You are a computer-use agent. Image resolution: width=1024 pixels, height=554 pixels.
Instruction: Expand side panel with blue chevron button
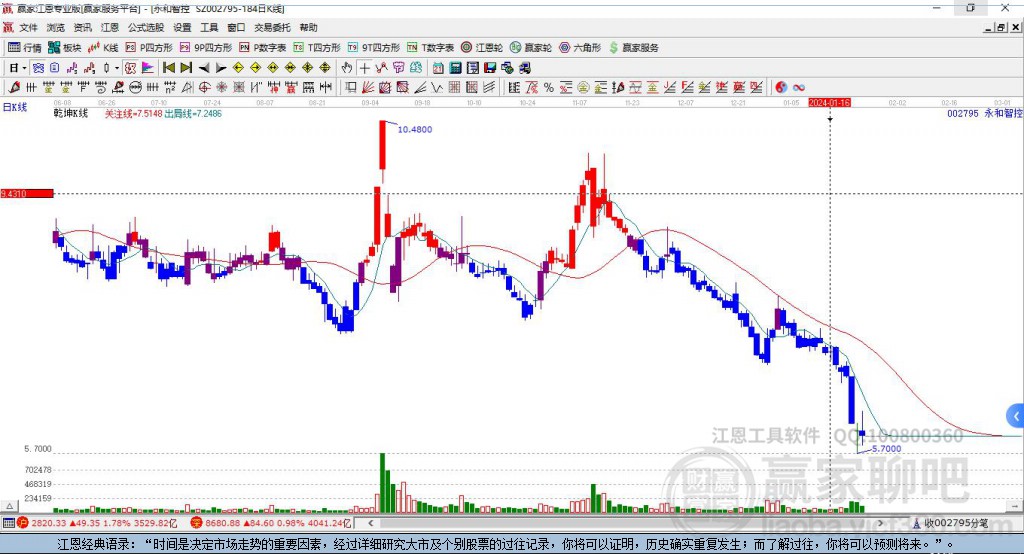[1015, 416]
